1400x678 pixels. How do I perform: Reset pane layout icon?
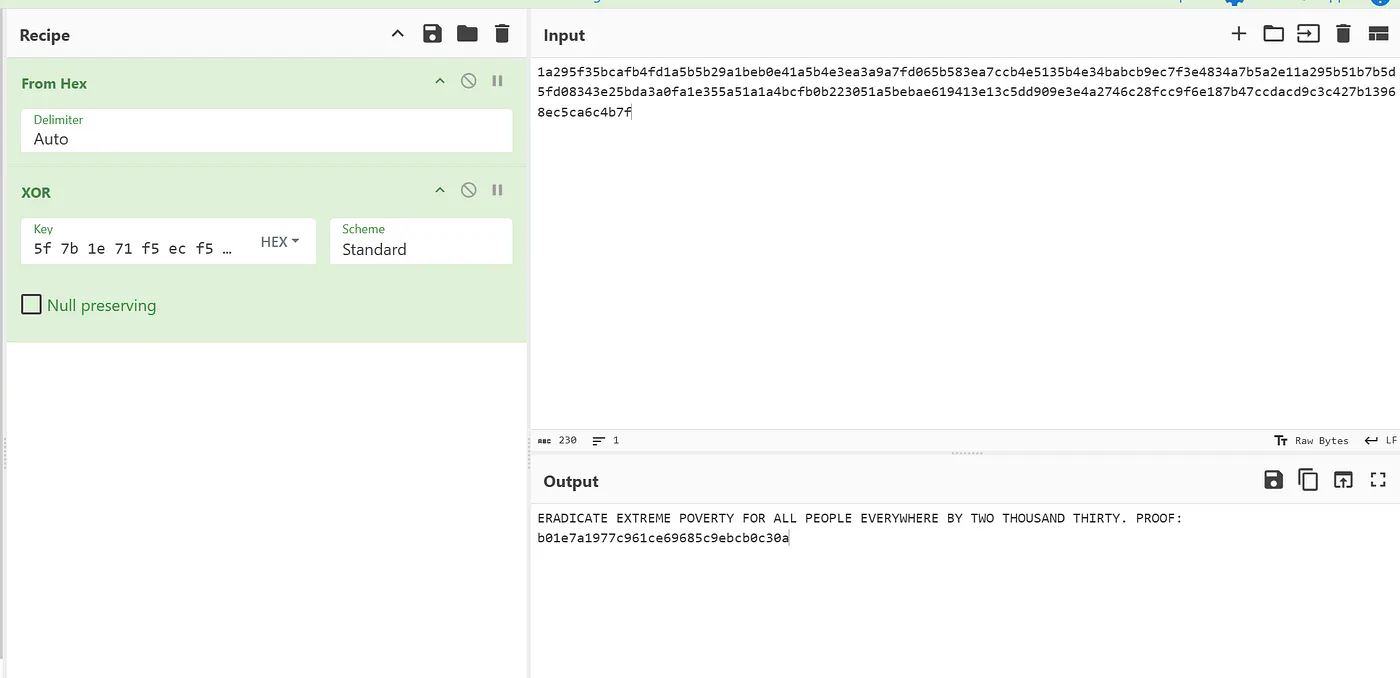click(x=1378, y=34)
